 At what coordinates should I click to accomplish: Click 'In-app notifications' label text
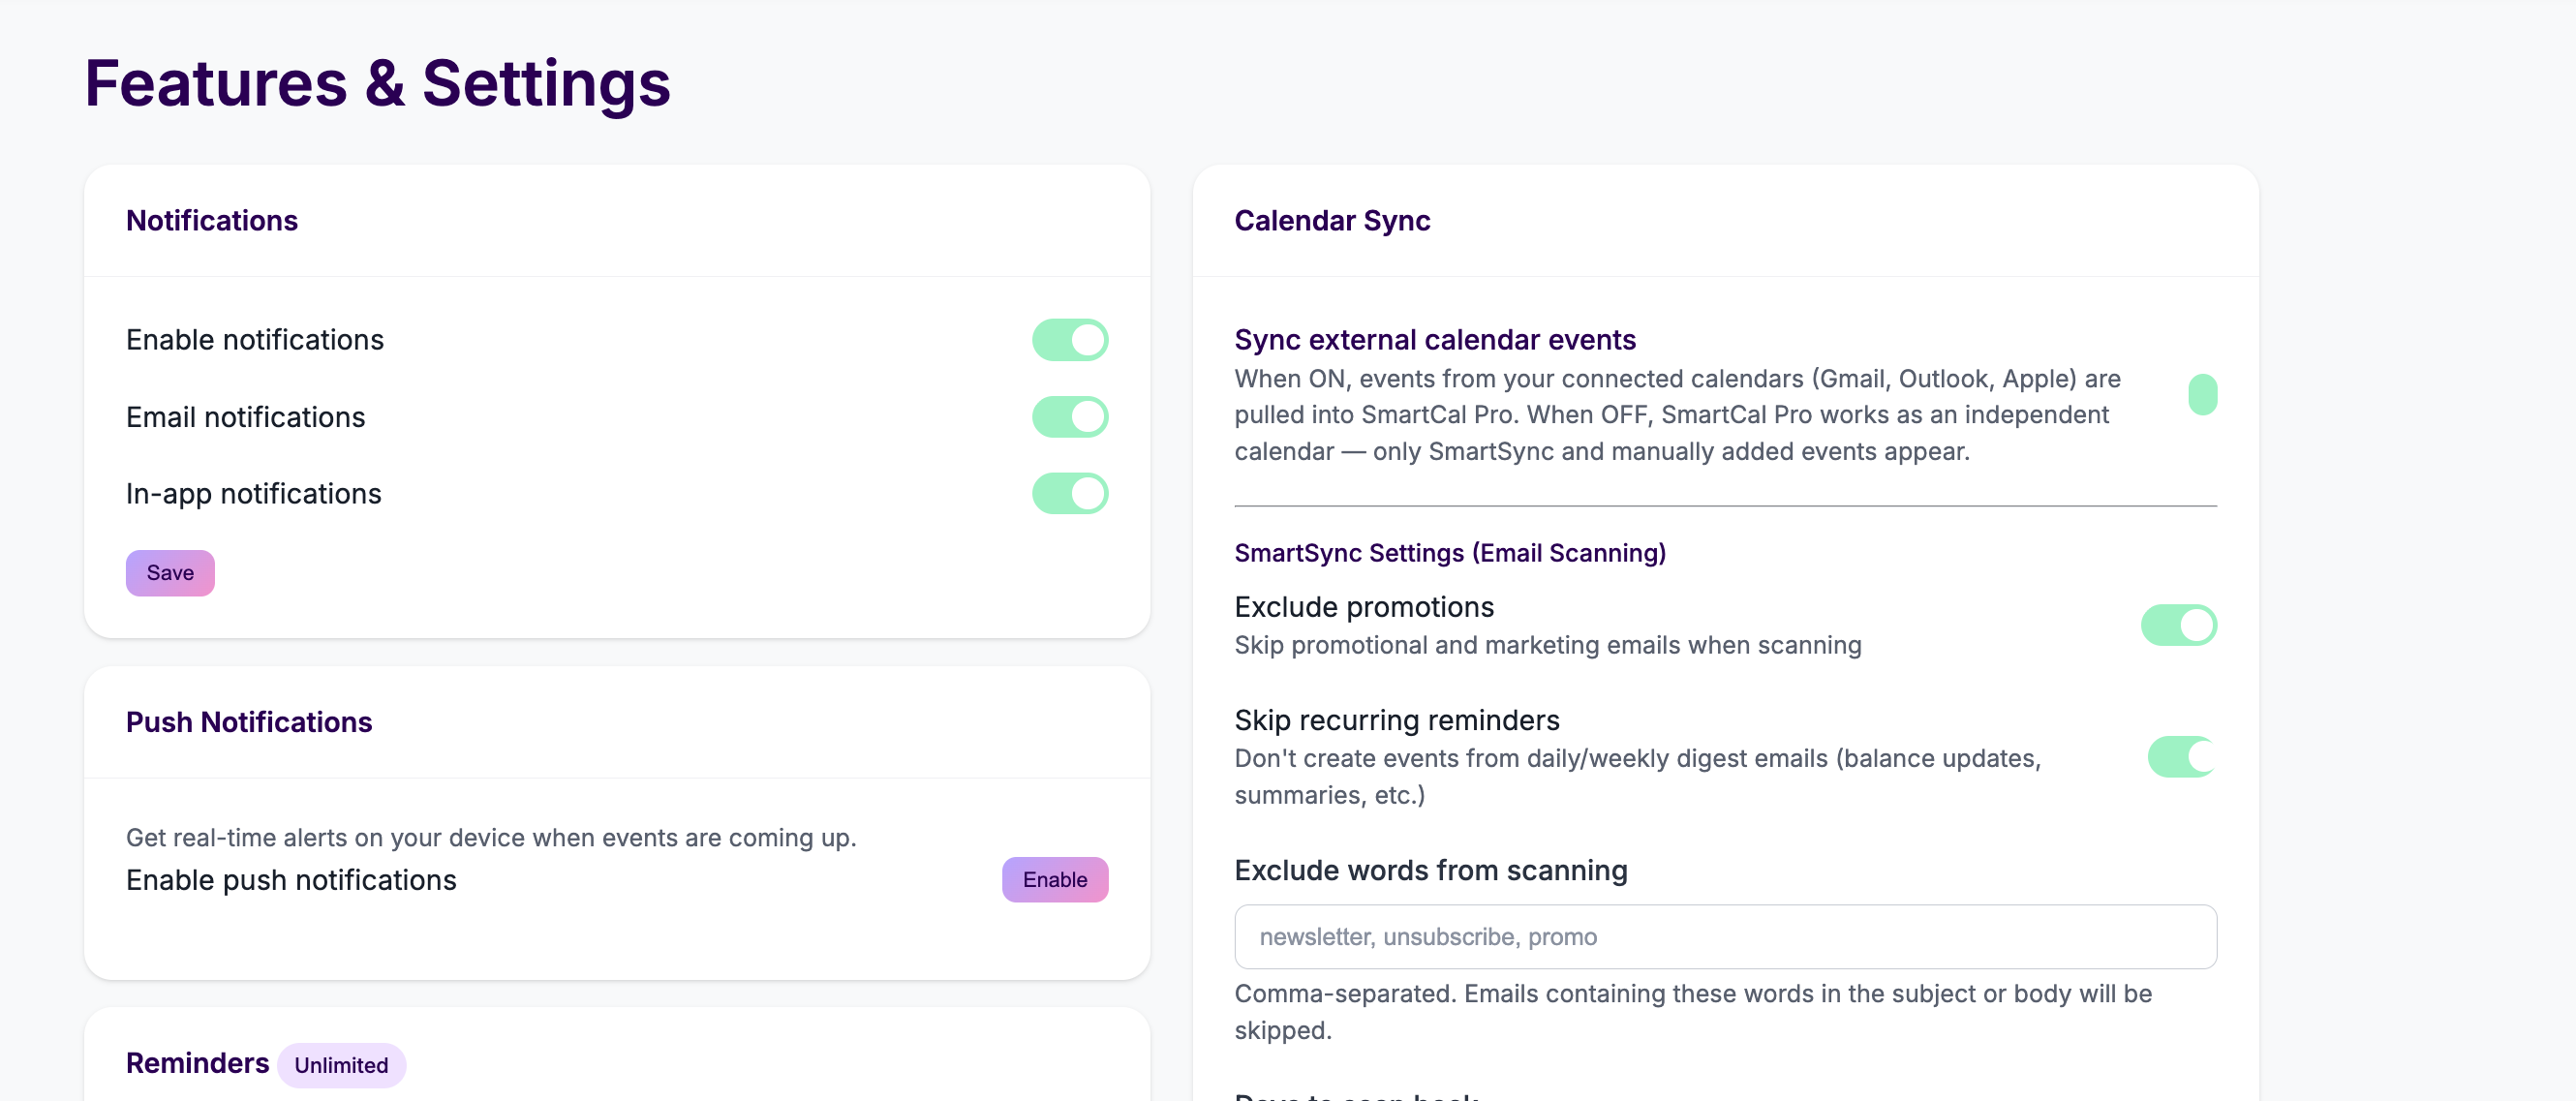pos(253,494)
